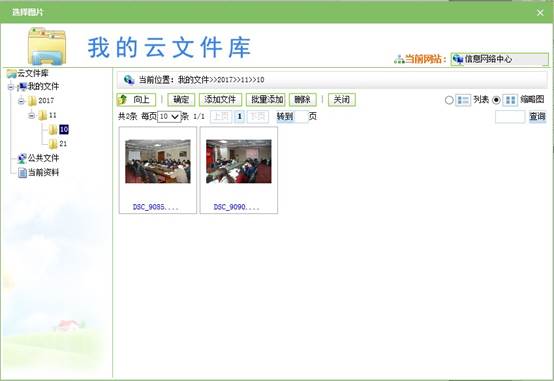Open the 信息网络中心 current website selector
Image resolution: width=554 pixels, height=381 pixels.
(500, 59)
